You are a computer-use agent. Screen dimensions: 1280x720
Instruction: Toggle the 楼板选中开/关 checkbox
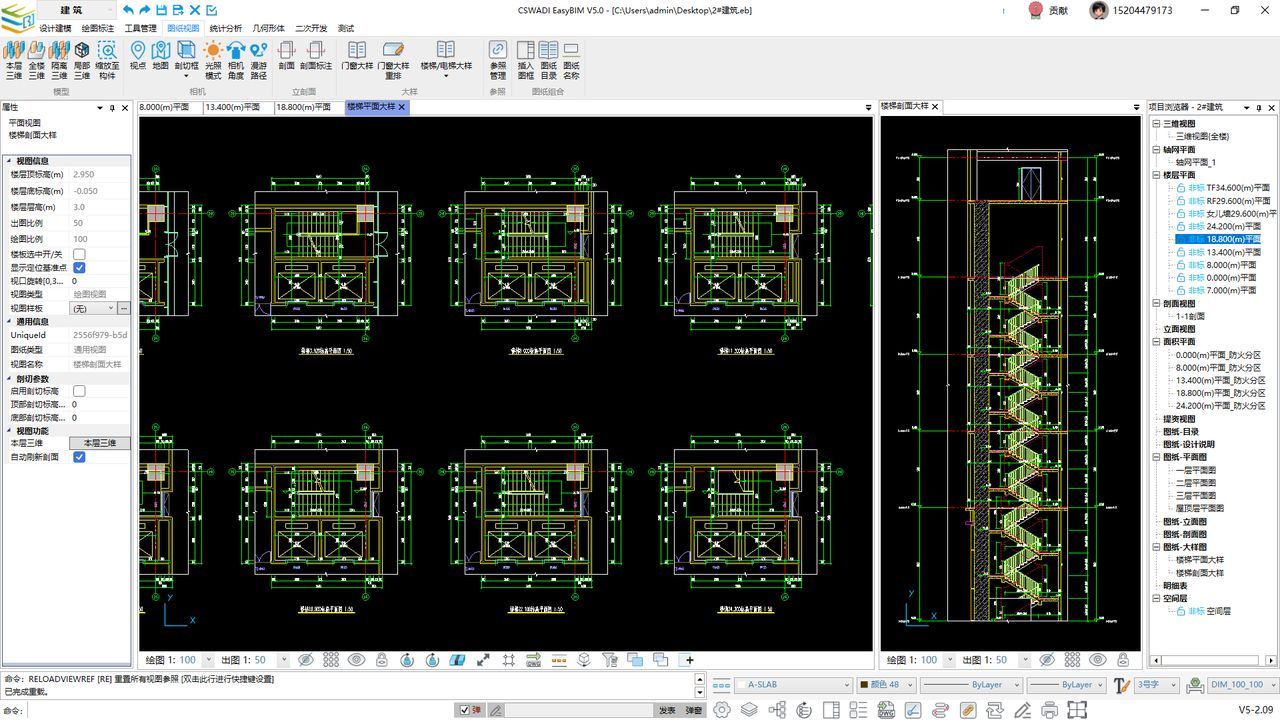pos(79,254)
